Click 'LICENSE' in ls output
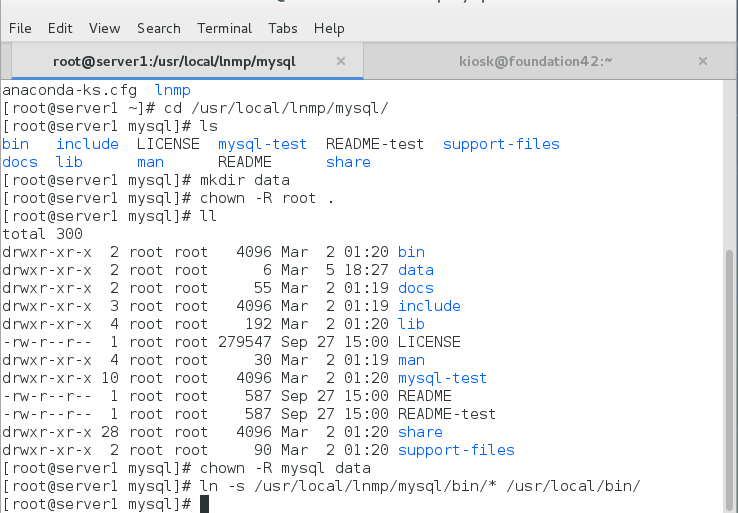 click(168, 144)
